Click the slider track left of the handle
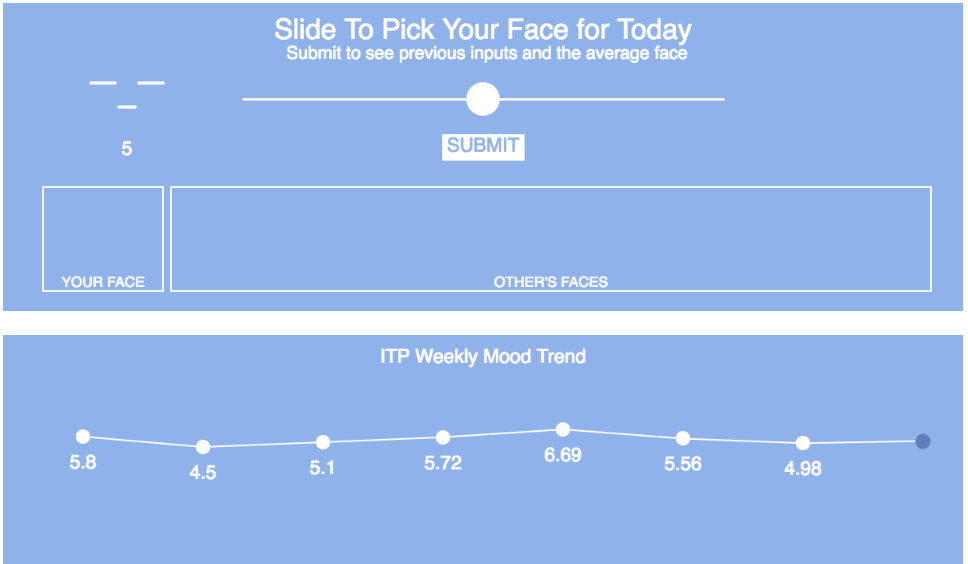This screenshot has height=564, width=968. tap(350, 99)
